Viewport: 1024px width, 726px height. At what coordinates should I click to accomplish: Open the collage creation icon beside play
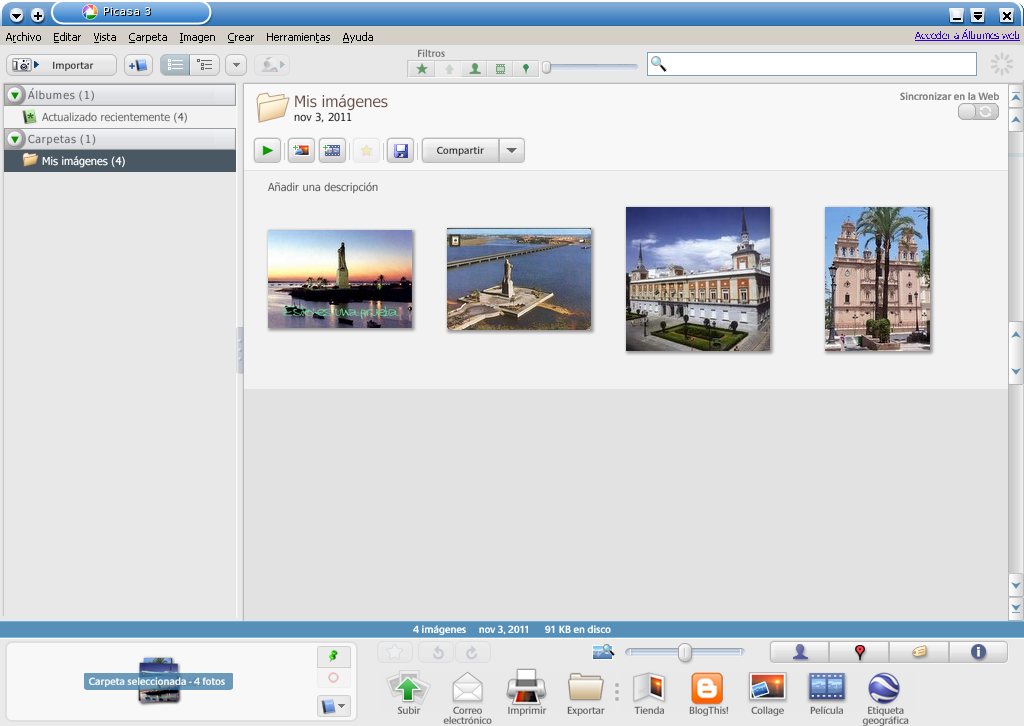coord(300,150)
